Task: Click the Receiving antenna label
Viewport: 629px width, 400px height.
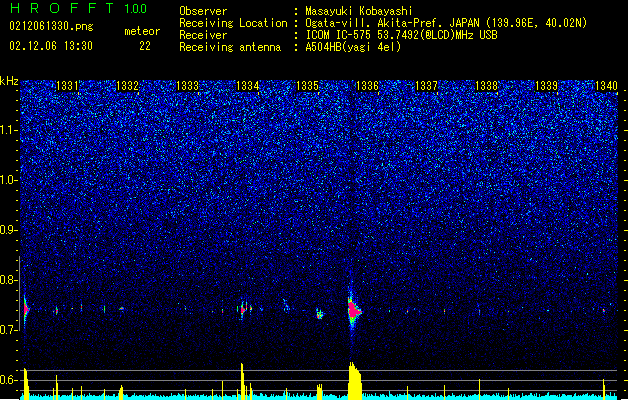Action: tap(230, 47)
